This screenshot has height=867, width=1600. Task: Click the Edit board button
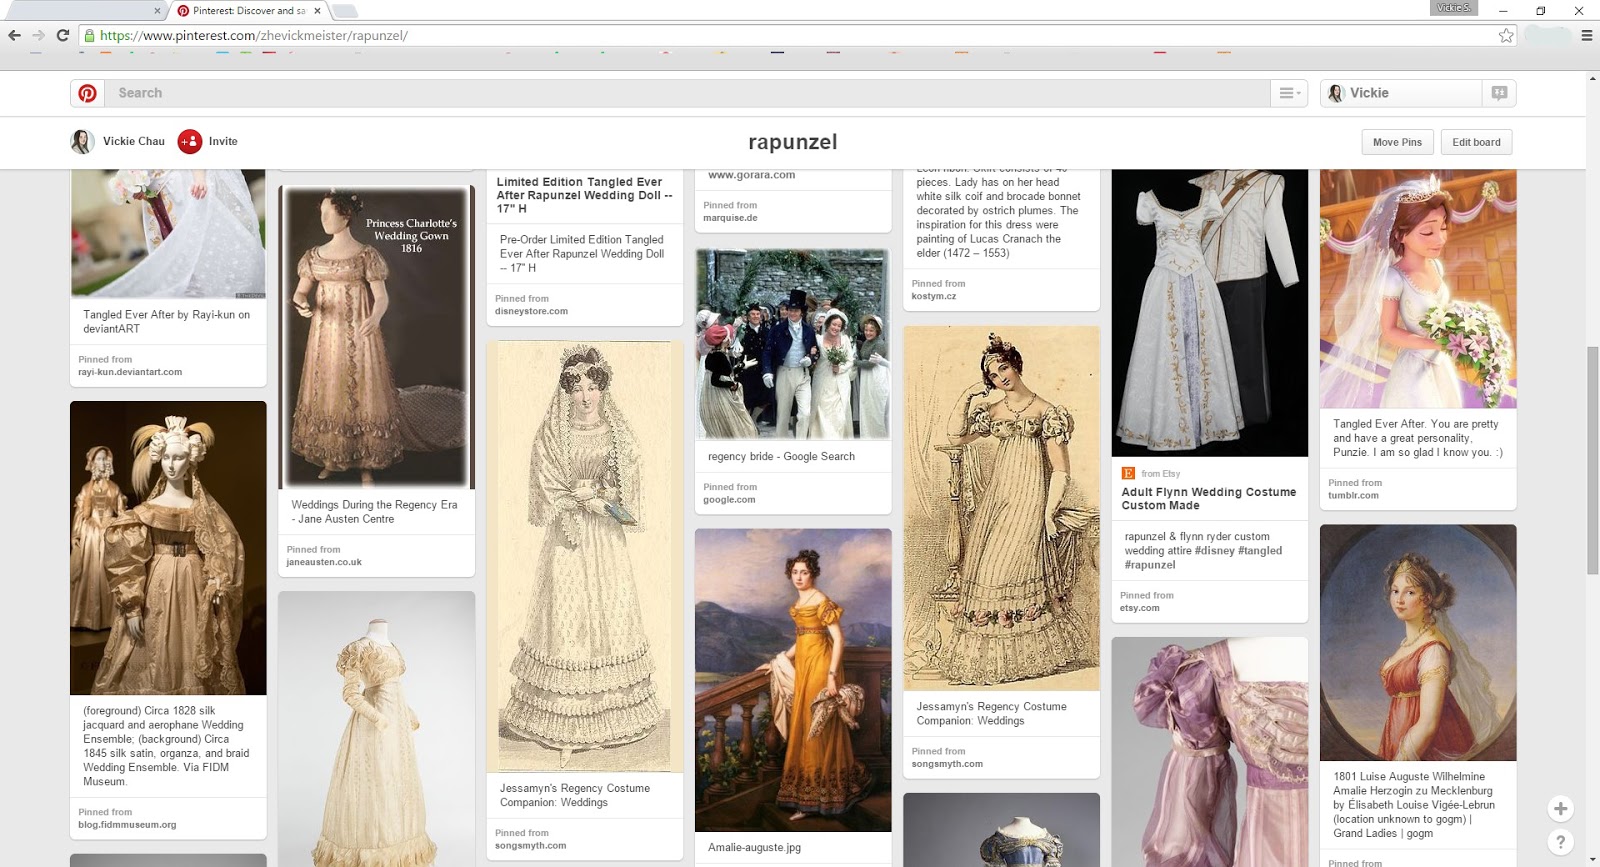tap(1476, 142)
